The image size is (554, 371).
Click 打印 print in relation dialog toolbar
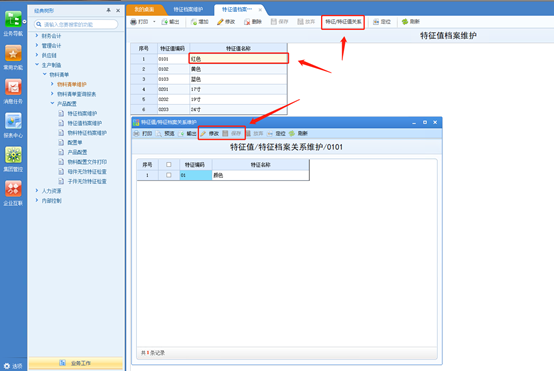143,134
